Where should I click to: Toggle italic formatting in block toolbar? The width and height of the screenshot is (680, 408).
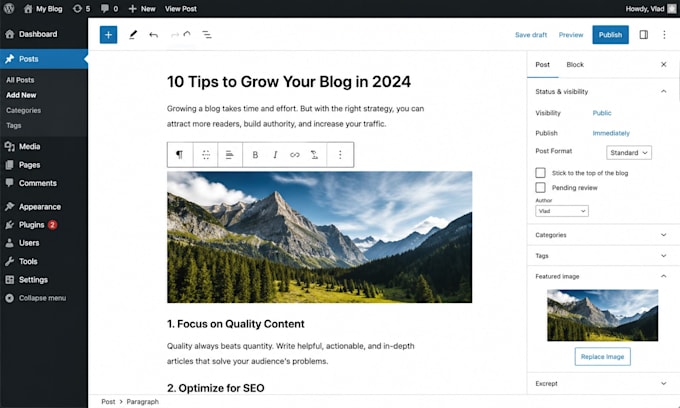pos(275,155)
